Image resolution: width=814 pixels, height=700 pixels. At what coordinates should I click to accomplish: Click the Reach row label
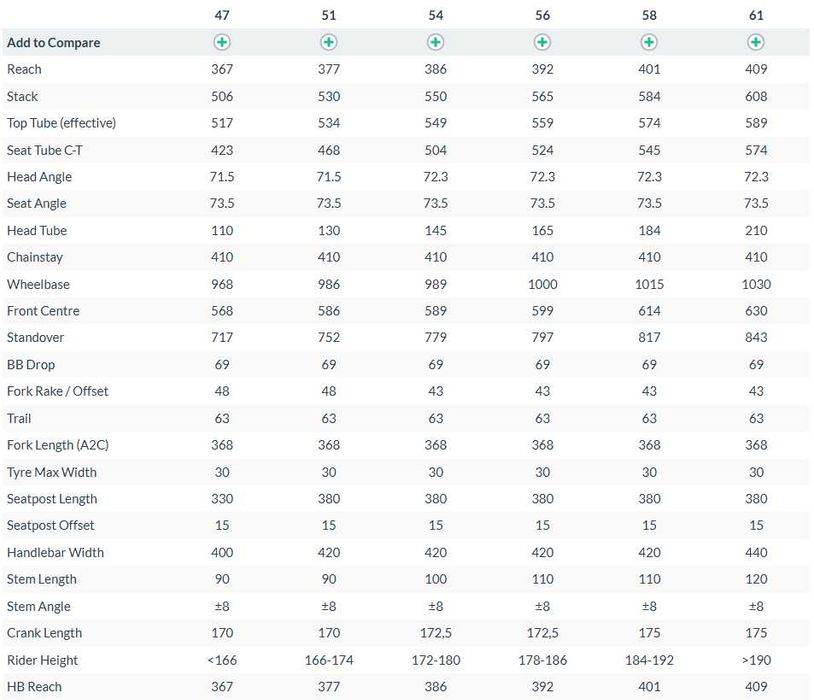pos(24,69)
